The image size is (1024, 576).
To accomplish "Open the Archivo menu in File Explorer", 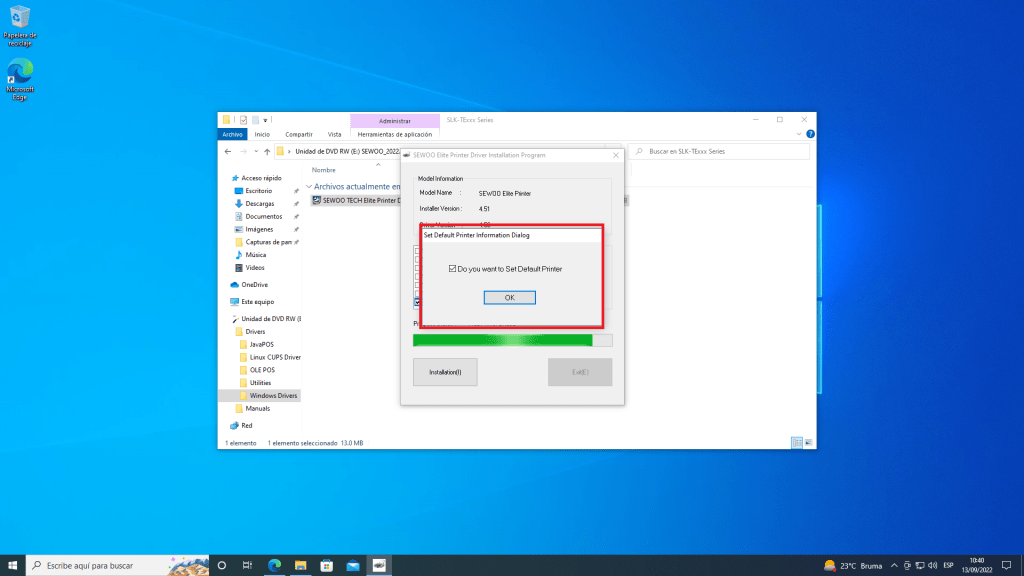I will pyautogui.click(x=232, y=134).
